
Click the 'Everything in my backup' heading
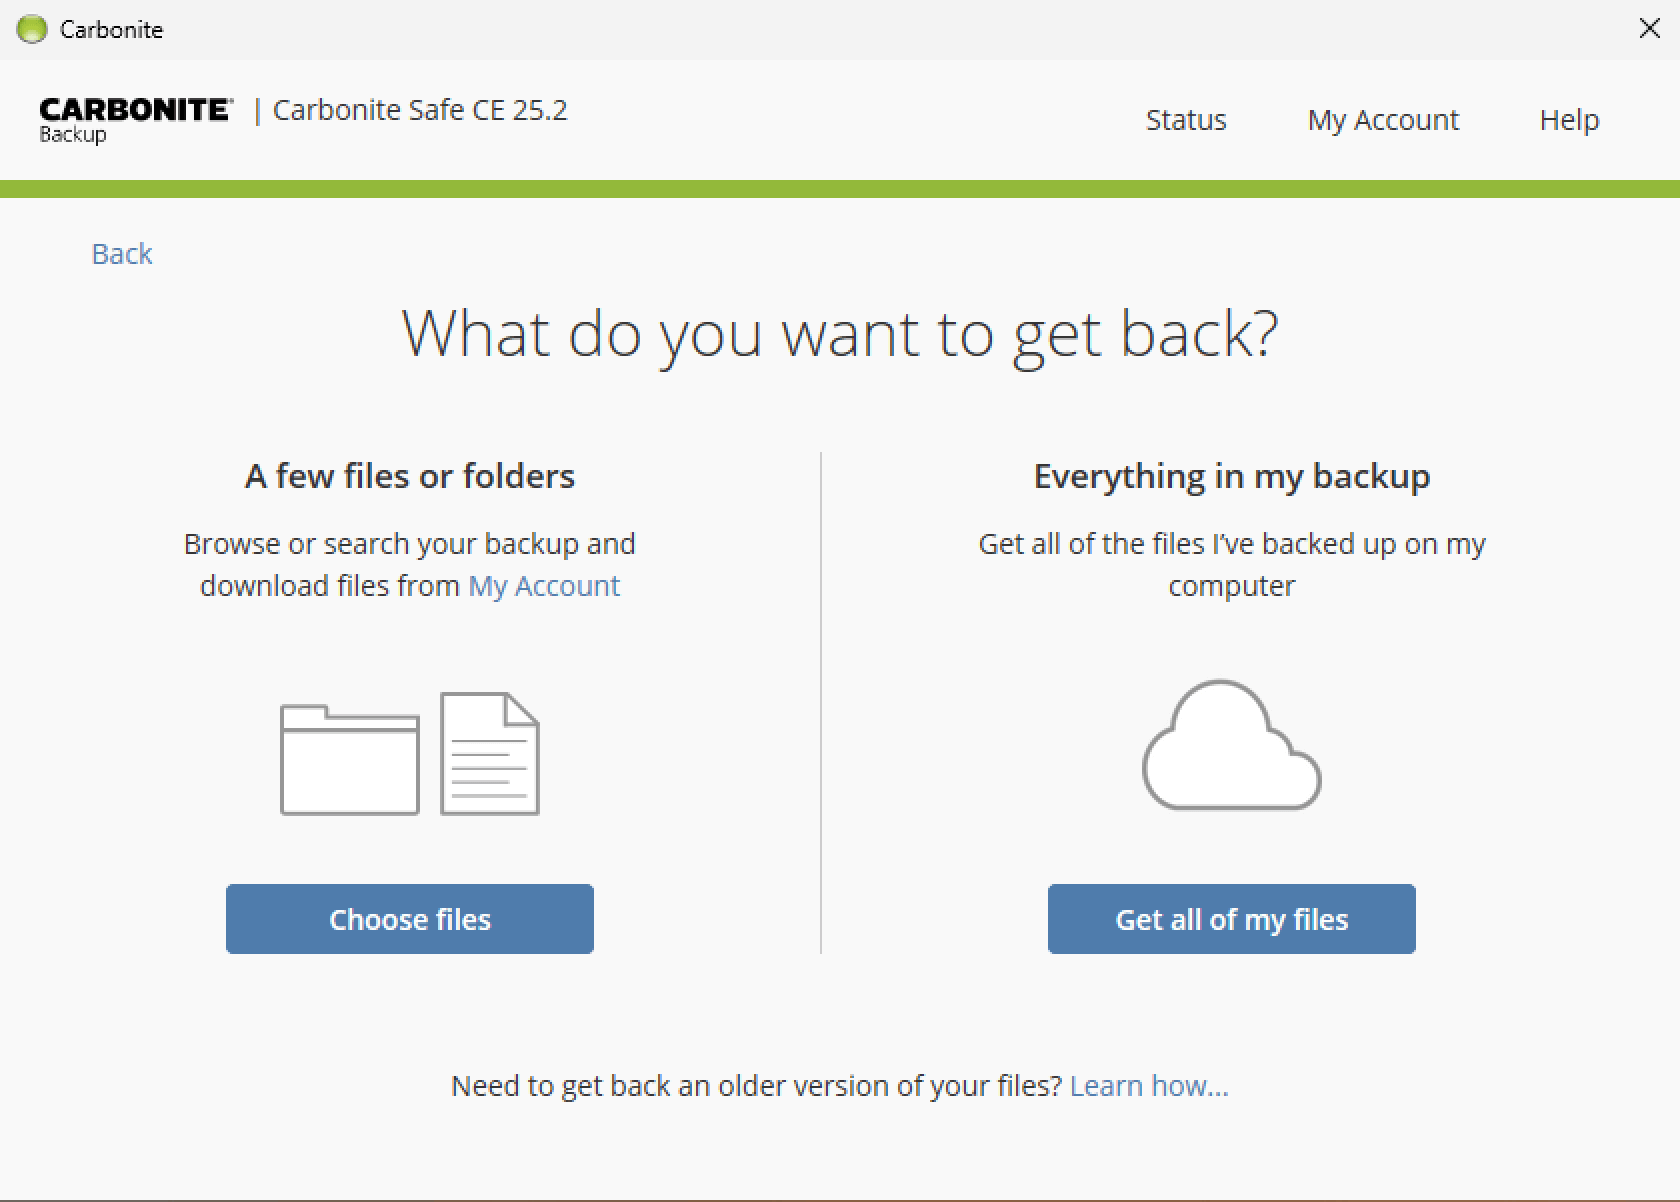[1232, 477]
